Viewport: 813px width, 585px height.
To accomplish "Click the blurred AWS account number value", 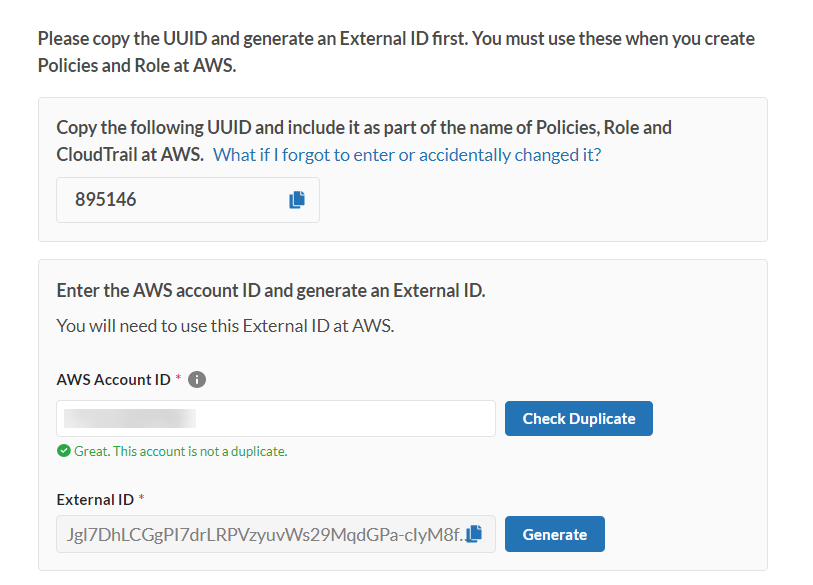I will pyautogui.click(x=130, y=418).
